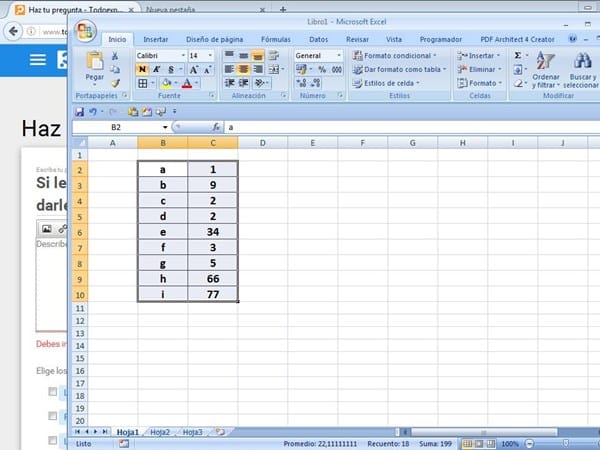This screenshot has height=450, width=600.
Task: Click merge and center icon
Action: (x=274, y=69)
